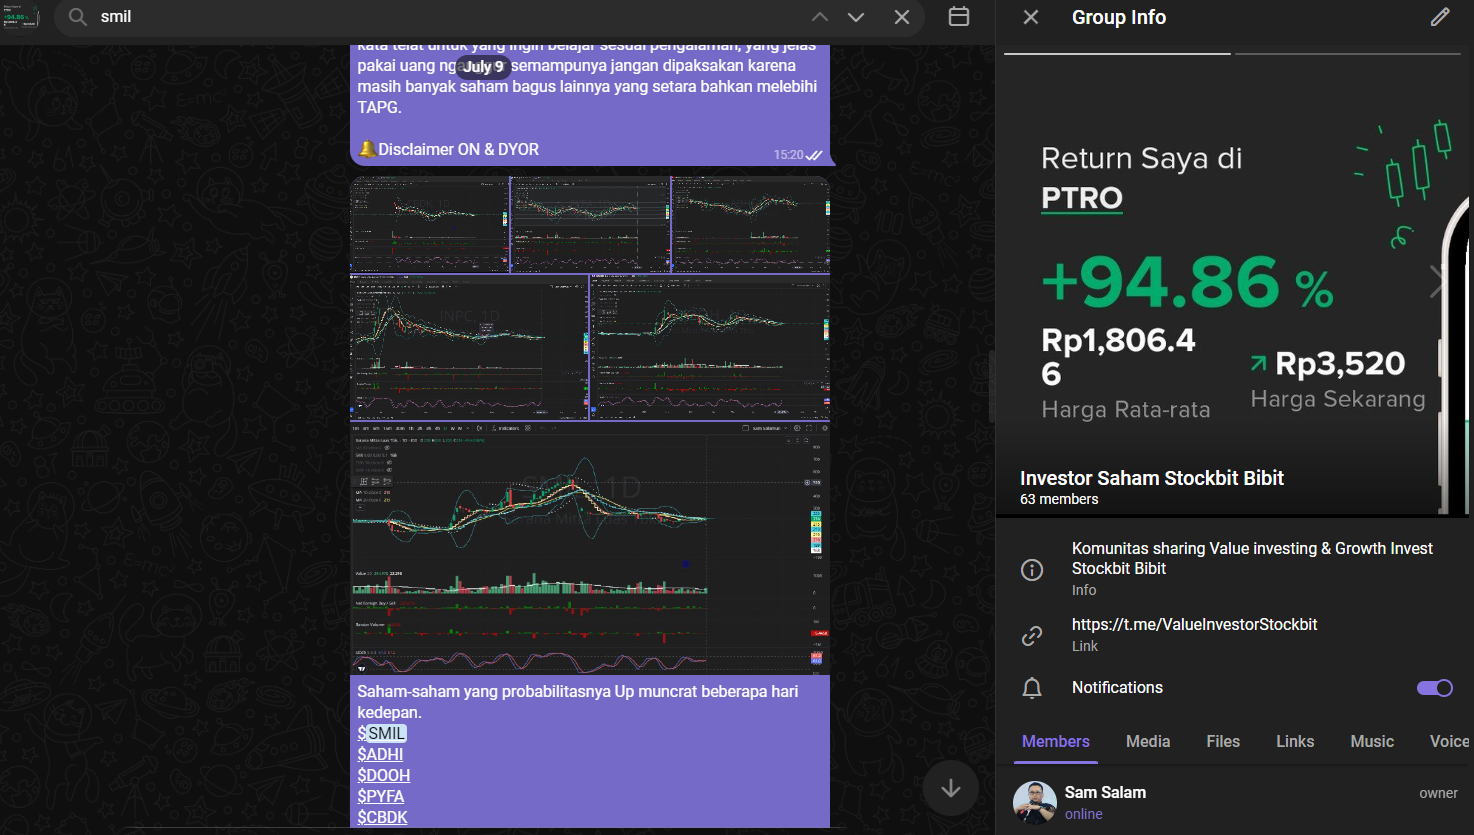This screenshot has height=835, width=1474.
Task: Click the pencil edit group icon
Action: click(1440, 17)
